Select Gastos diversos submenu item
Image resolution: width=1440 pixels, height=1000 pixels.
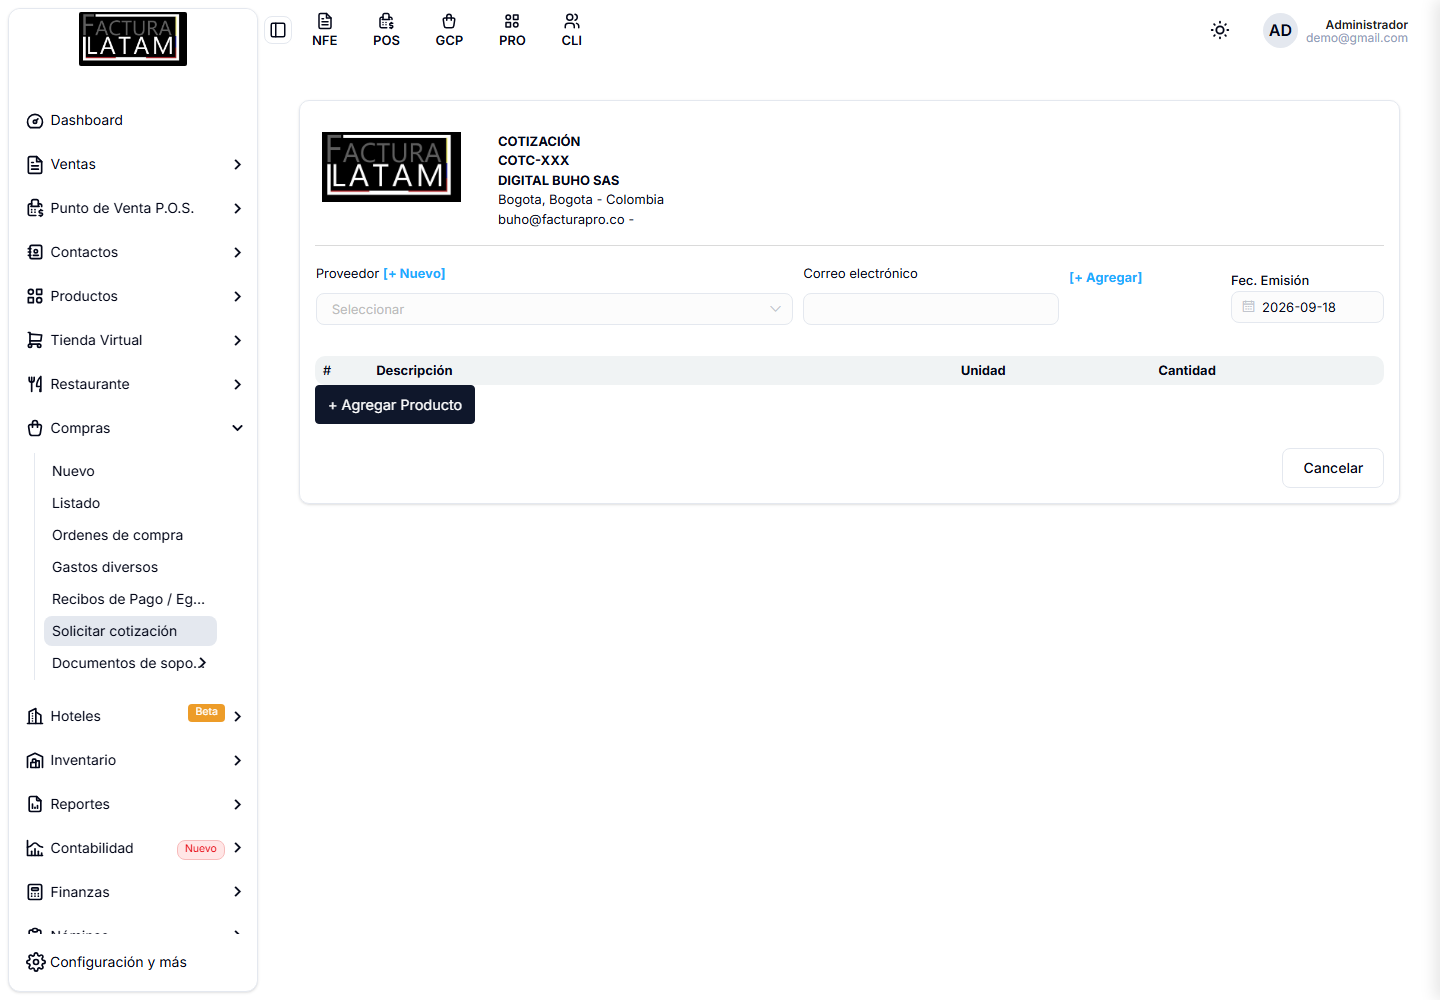105,567
